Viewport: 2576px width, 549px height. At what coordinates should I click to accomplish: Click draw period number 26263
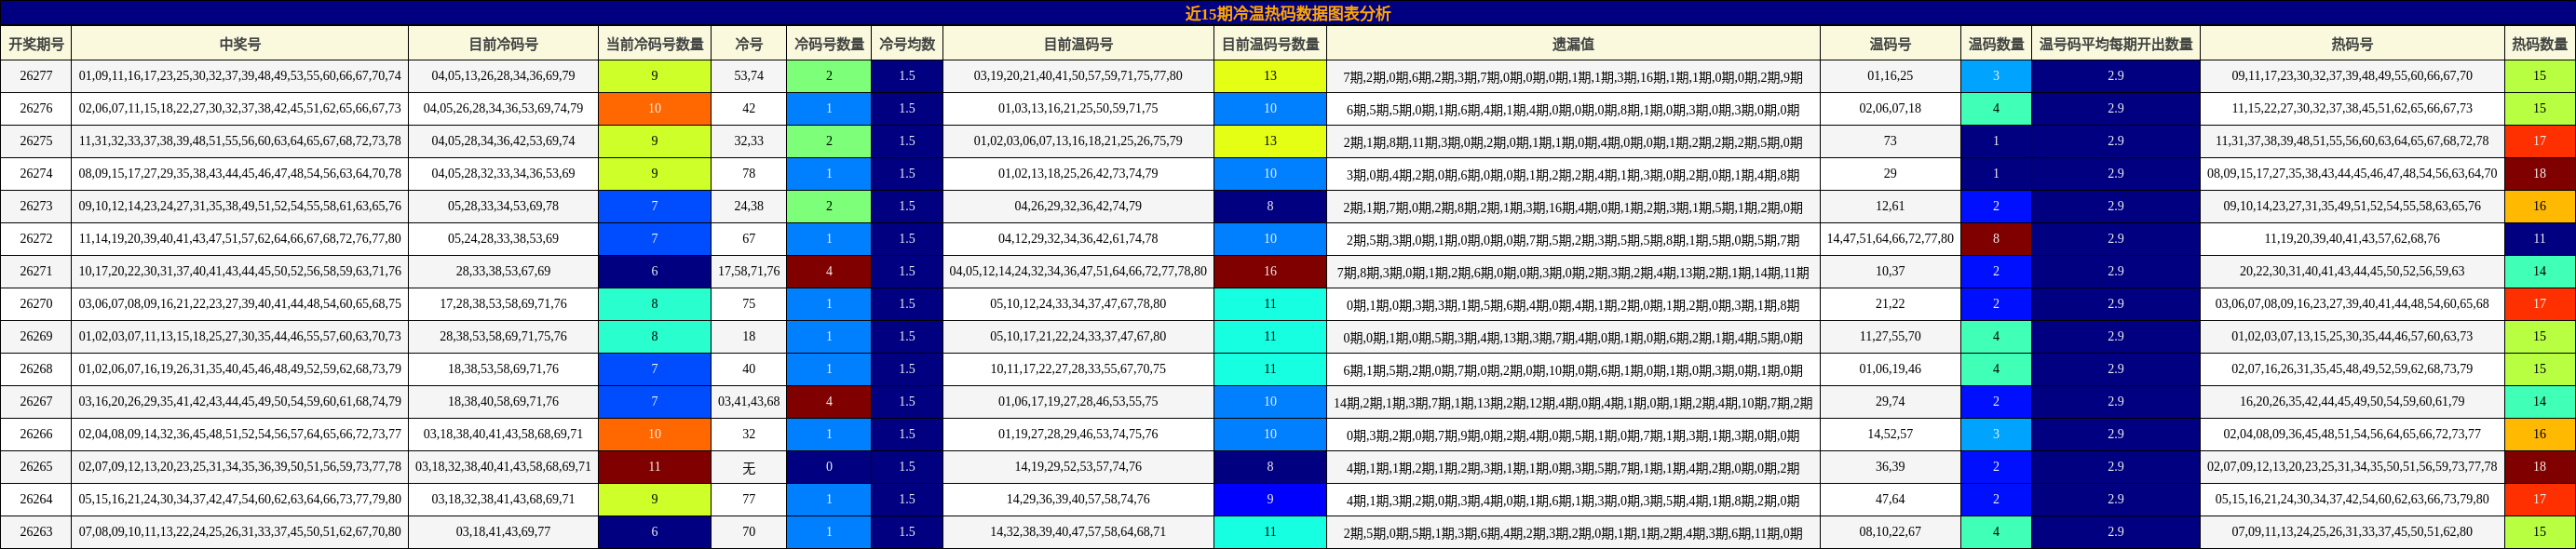[36, 531]
